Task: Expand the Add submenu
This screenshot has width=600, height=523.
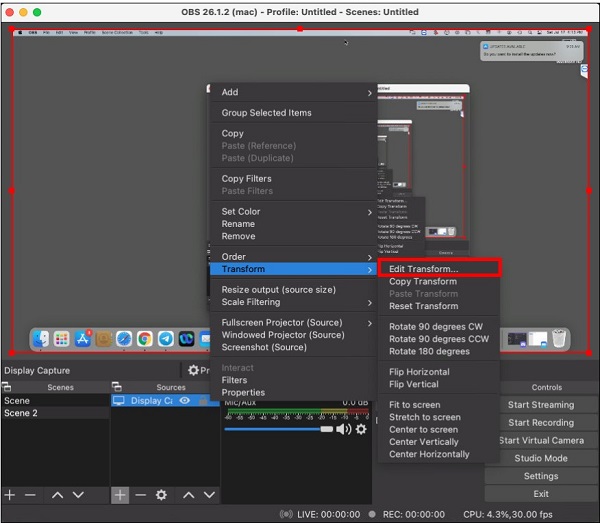Action: [293, 92]
